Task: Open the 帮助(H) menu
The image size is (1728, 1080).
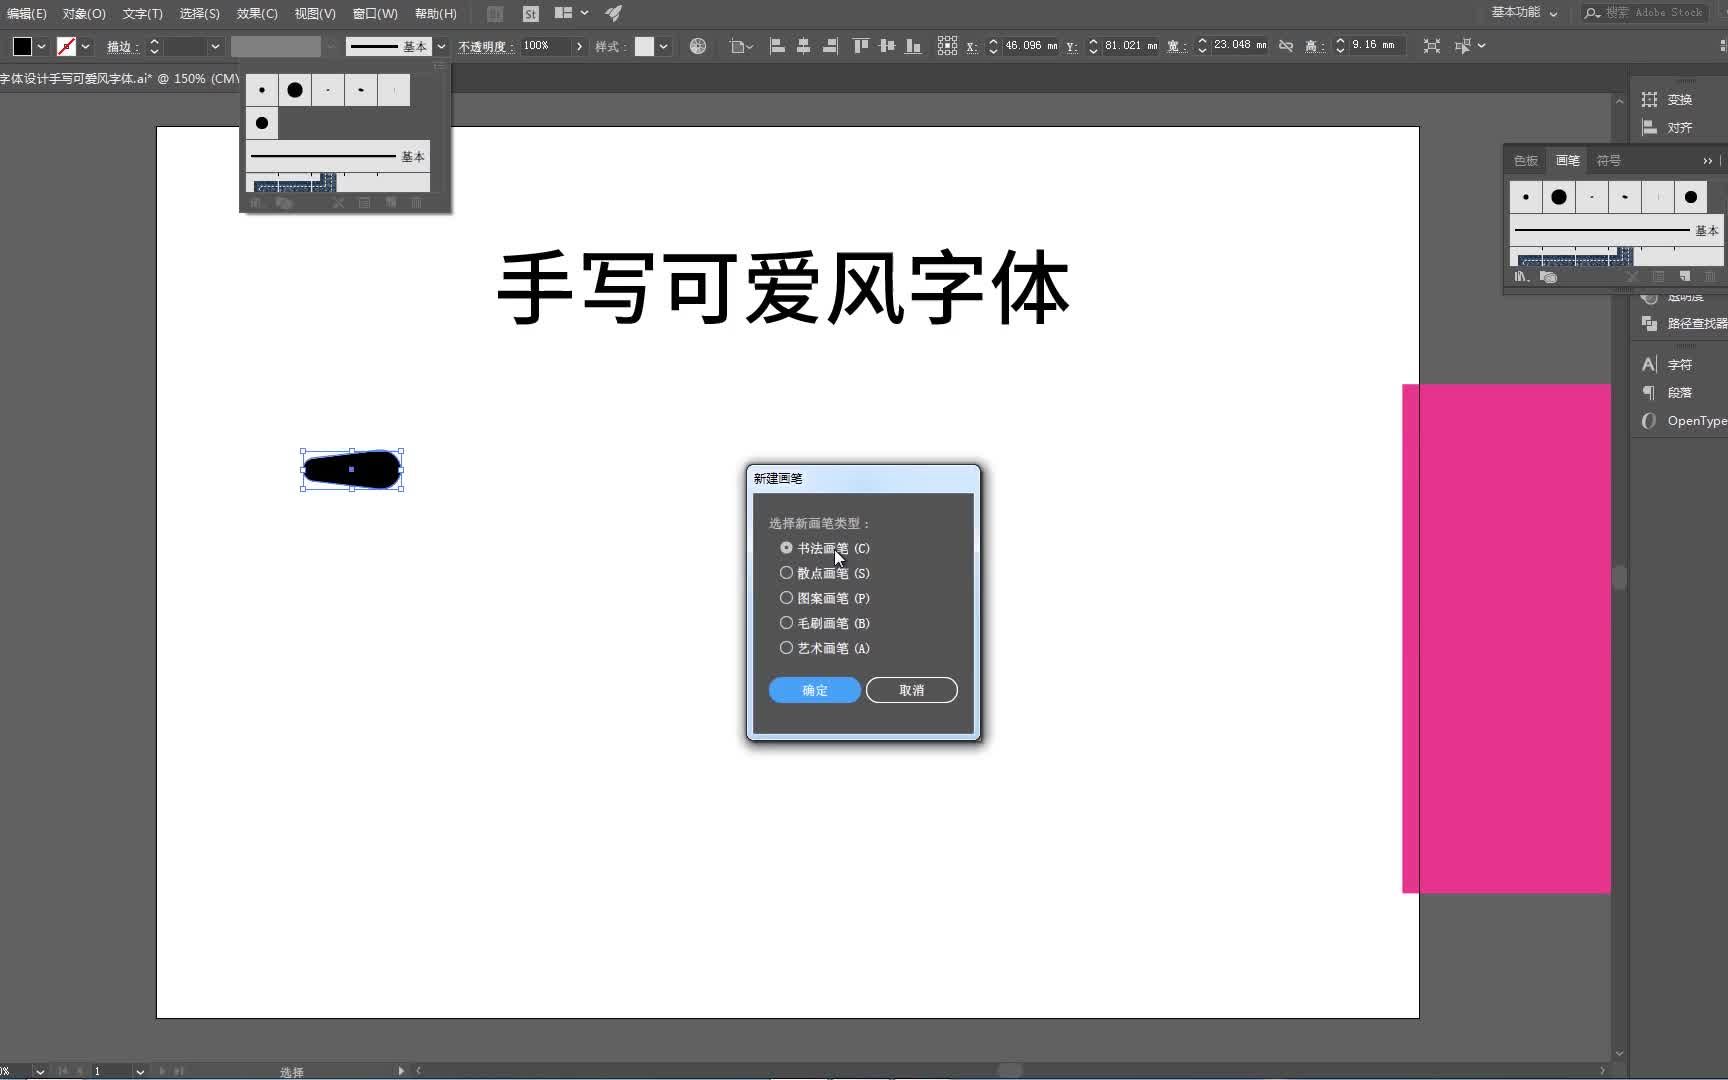Action: pyautogui.click(x=436, y=14)
